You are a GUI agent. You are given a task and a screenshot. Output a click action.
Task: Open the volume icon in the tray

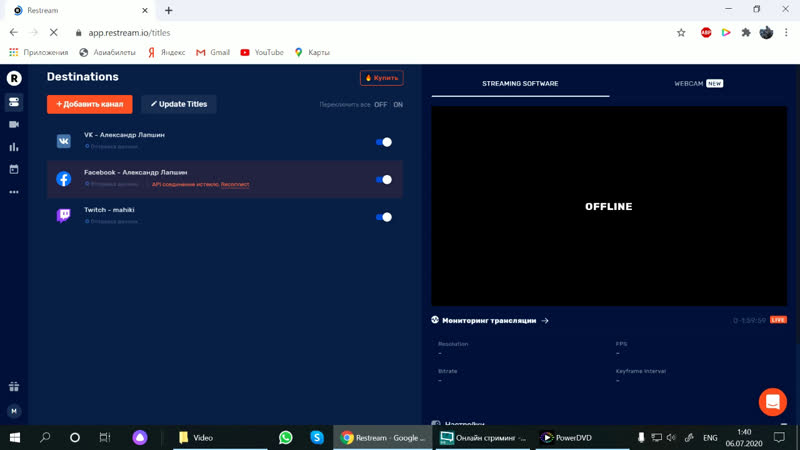[671, 438]
